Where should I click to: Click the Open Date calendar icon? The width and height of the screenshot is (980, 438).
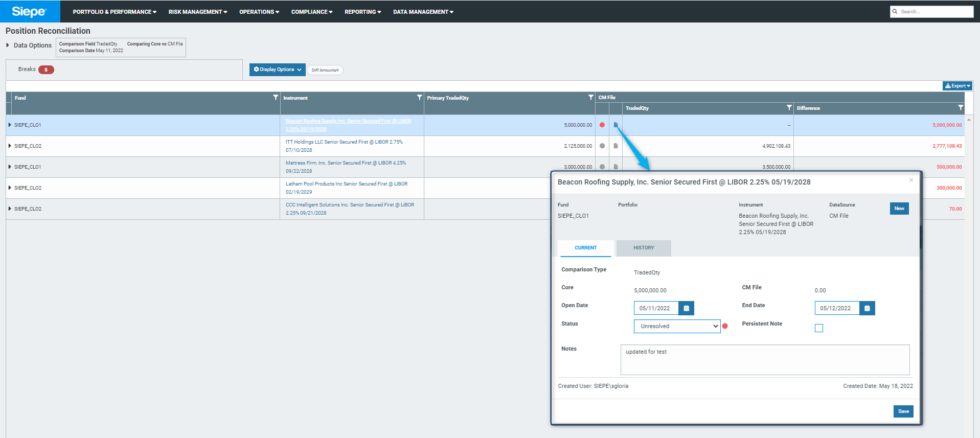[x=685, y=308]
